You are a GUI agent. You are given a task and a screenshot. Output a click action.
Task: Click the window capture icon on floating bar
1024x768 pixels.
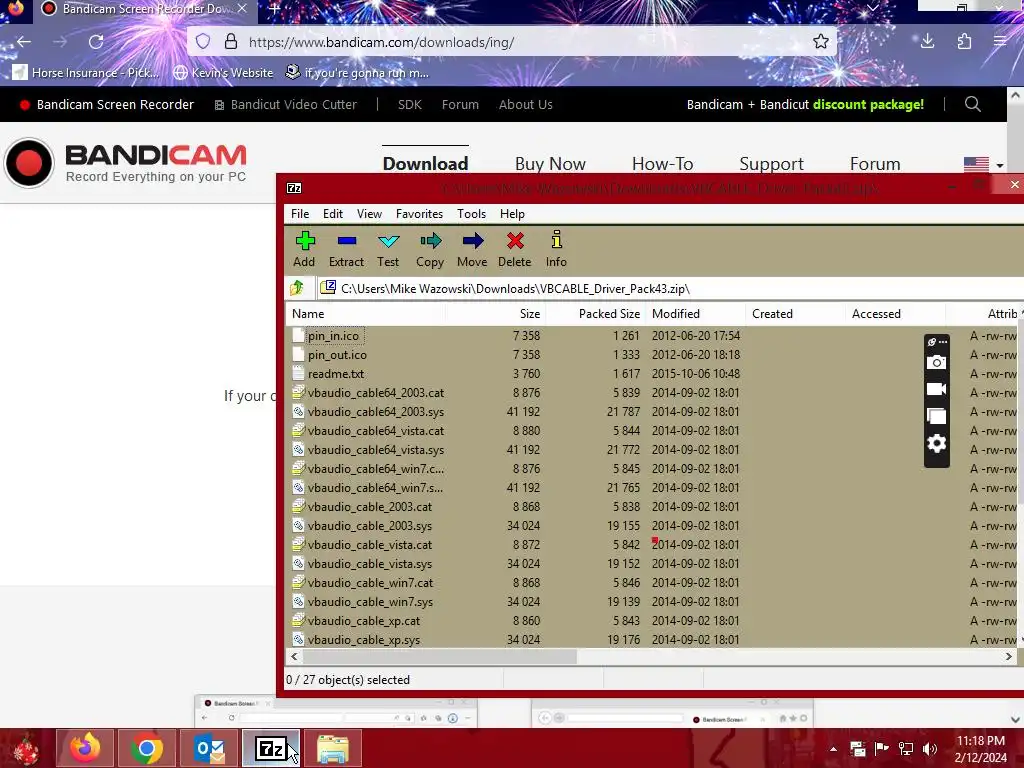[936, 417]
